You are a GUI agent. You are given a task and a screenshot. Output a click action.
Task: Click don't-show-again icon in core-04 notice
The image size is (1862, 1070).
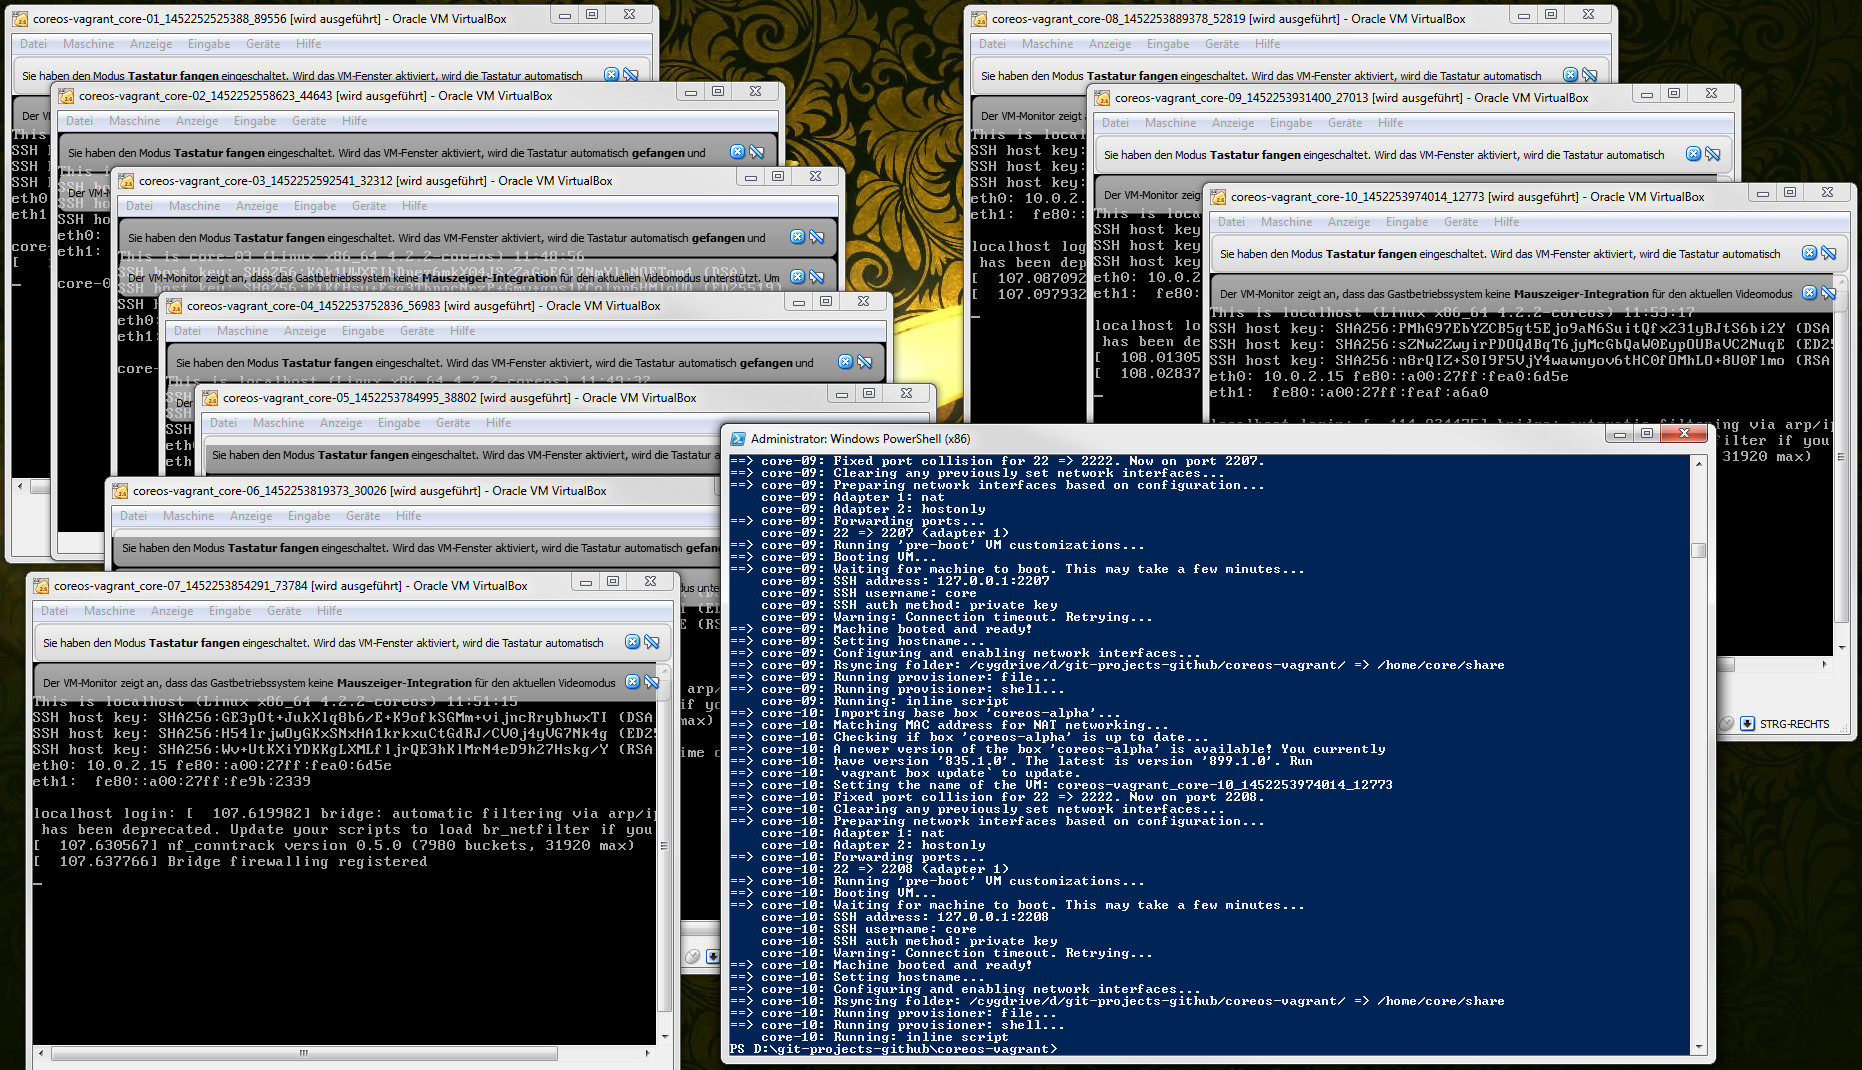coord(865,362)
